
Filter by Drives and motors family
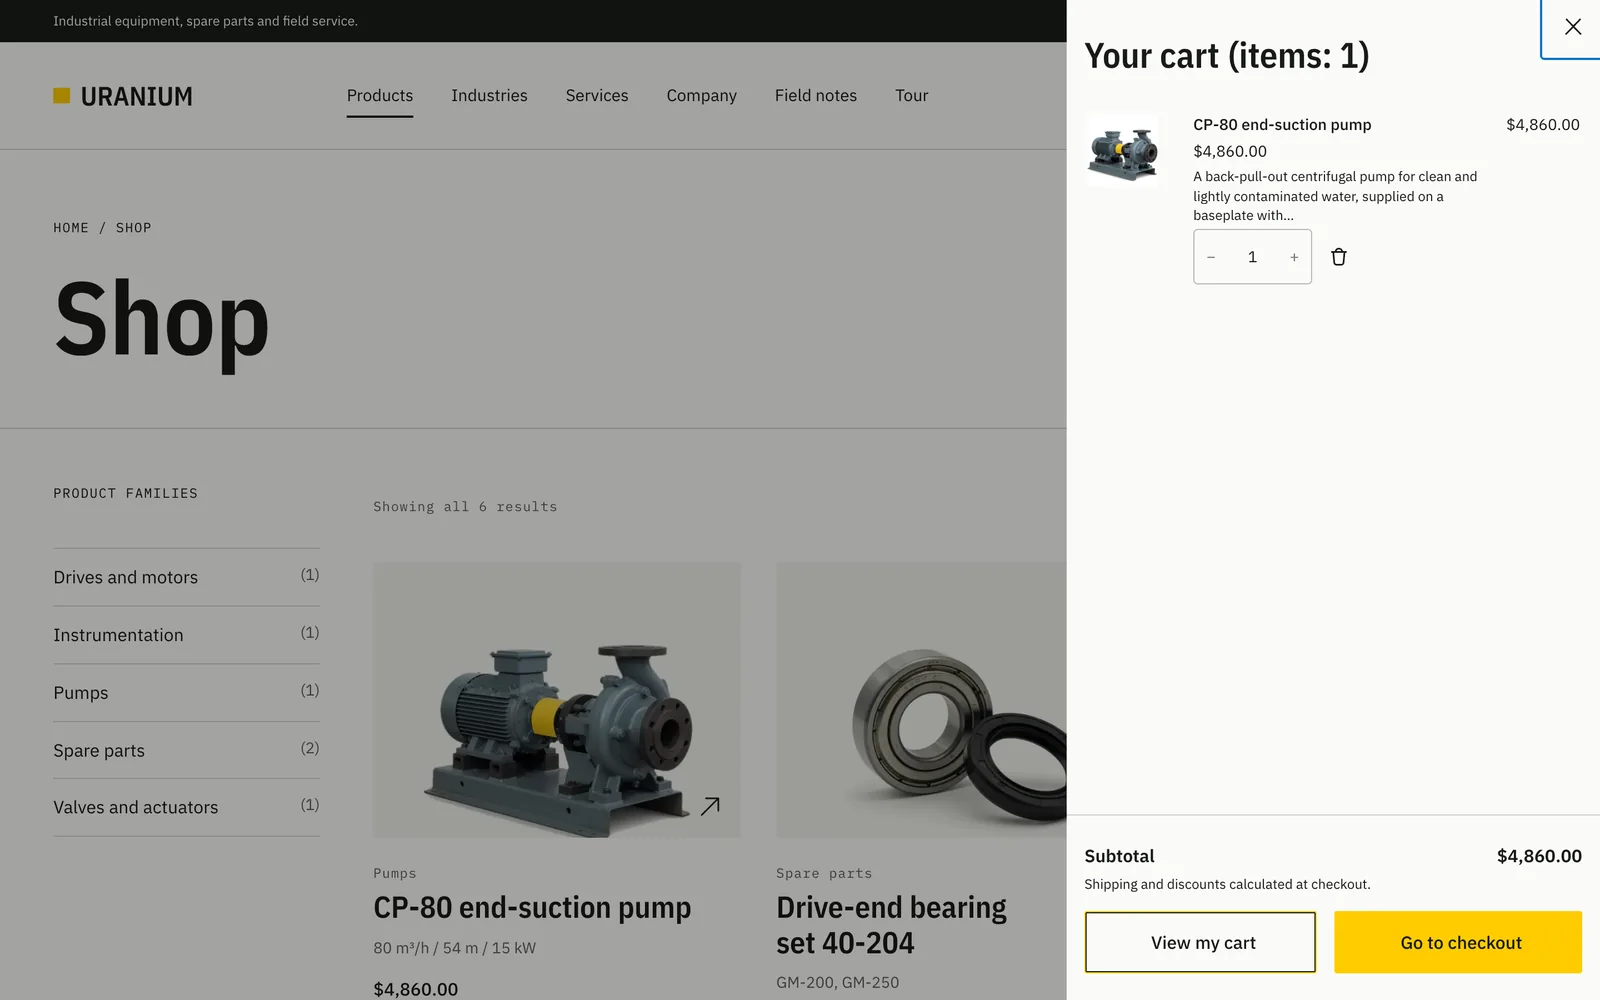pos(186,577)
